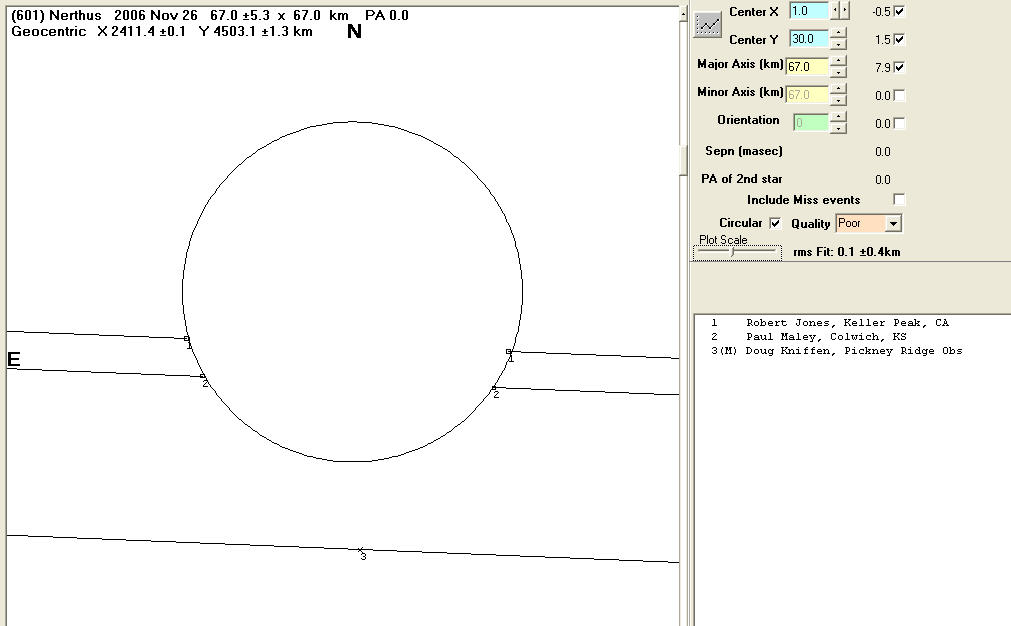
Task: Increase Major Axis with up spinner arrow
Action: (838, 61)
